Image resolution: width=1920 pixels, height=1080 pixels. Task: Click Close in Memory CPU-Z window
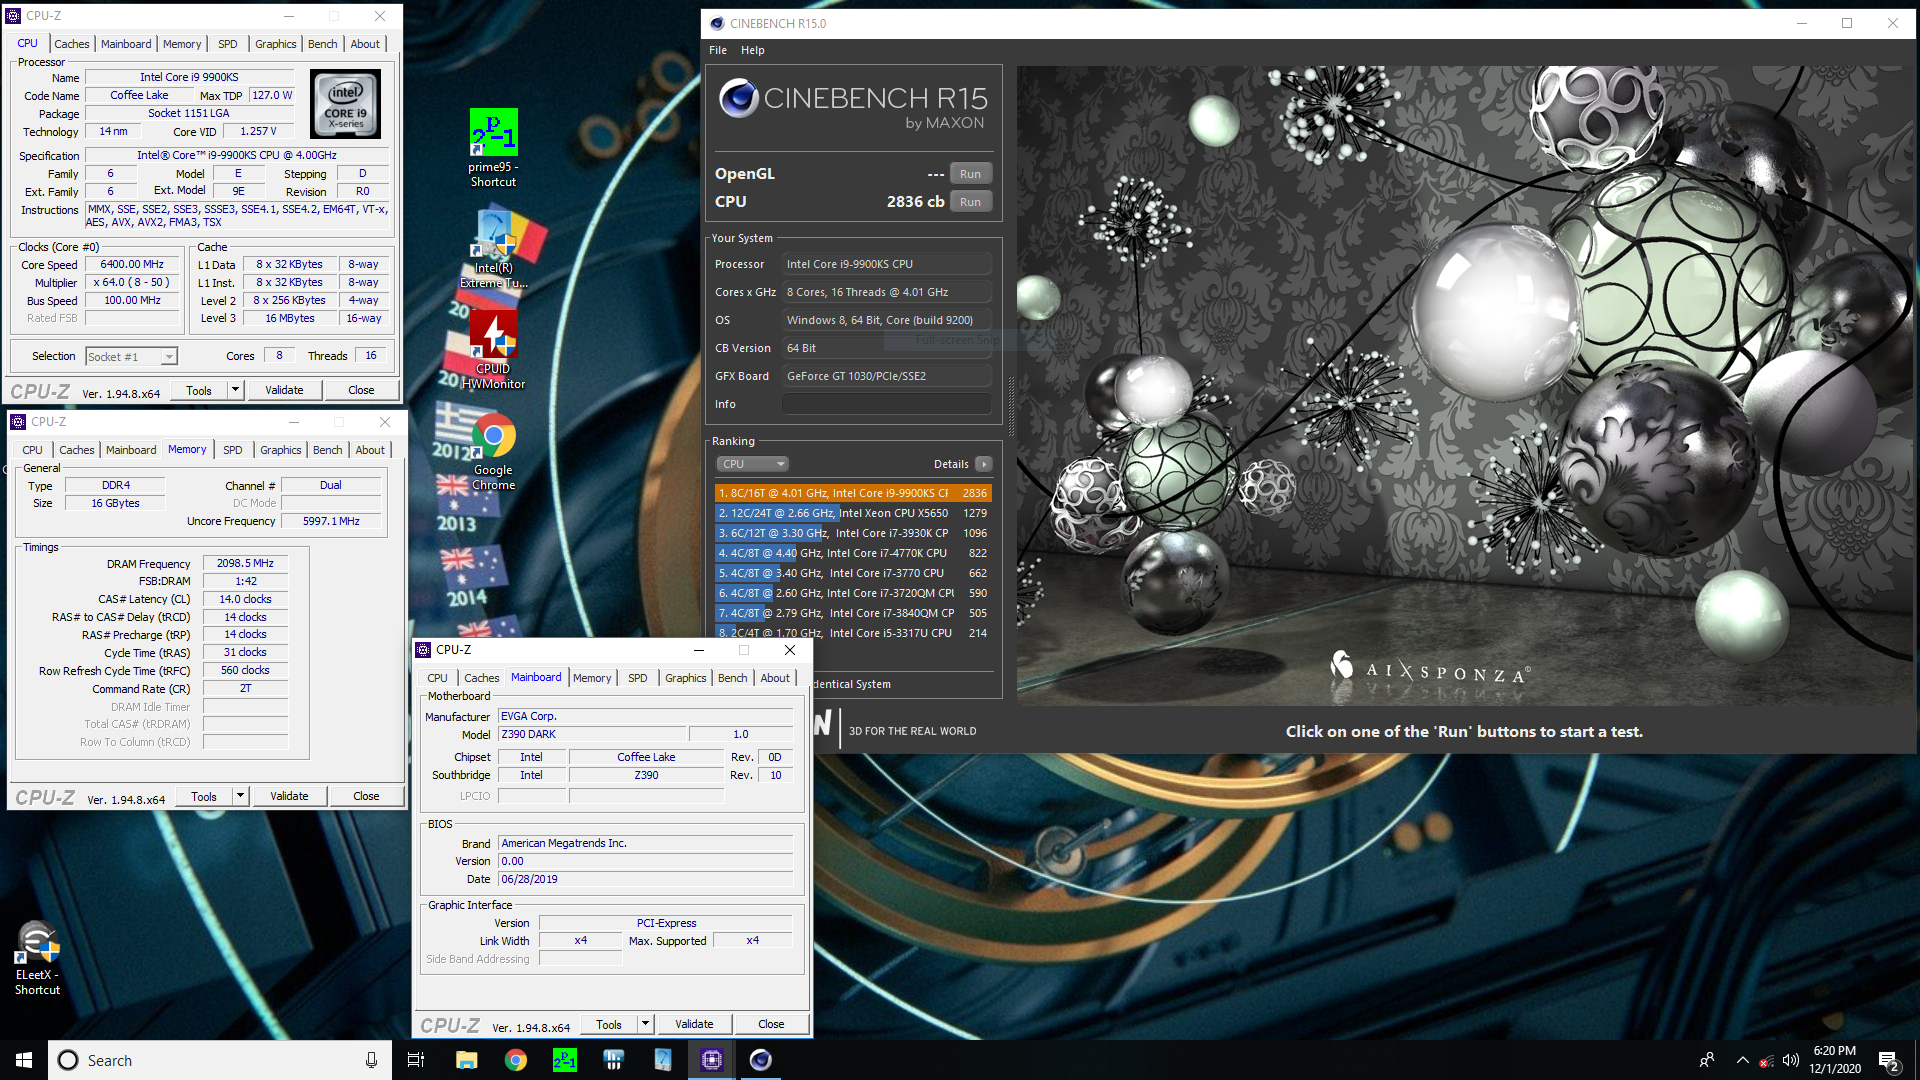click(x=366, y=796)
